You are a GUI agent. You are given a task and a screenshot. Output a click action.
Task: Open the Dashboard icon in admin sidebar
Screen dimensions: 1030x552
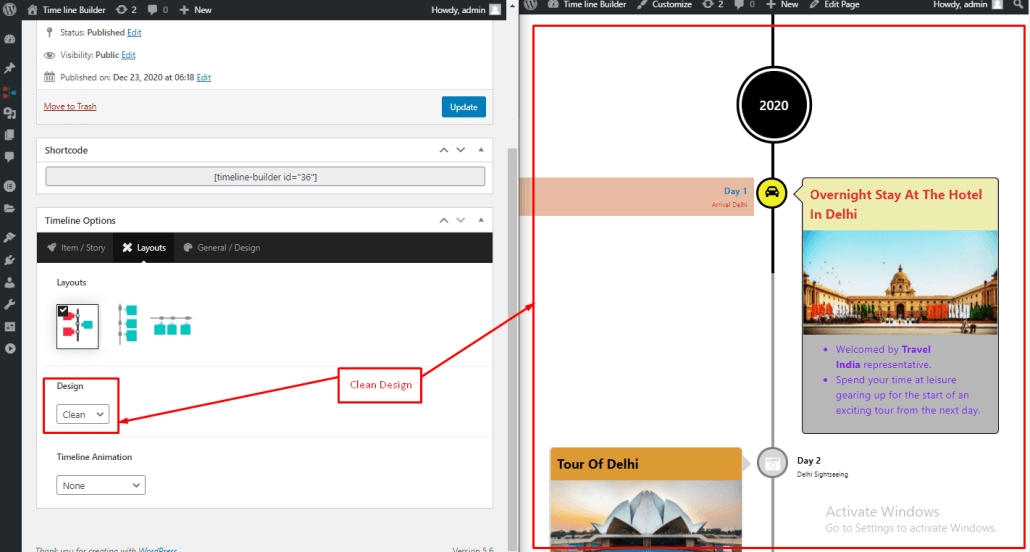(9, 39)
